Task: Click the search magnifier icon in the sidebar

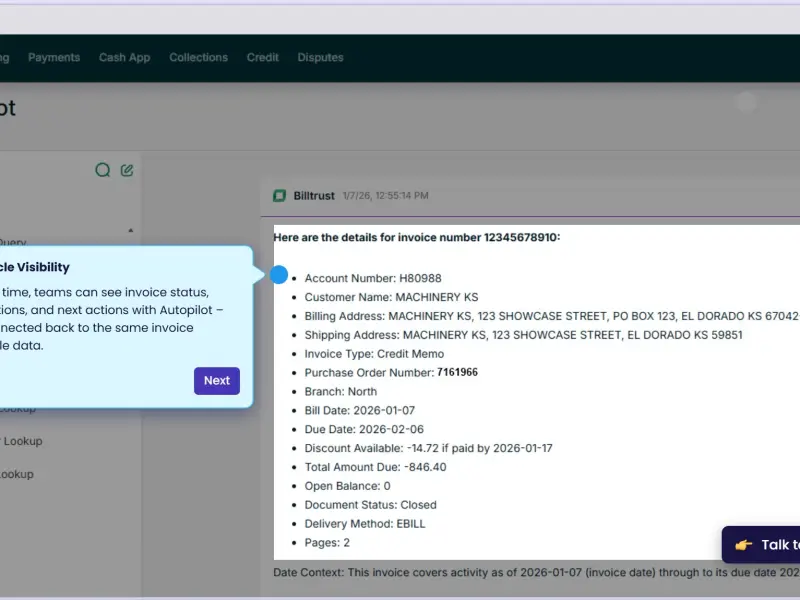Action: [x=103, y=170]
